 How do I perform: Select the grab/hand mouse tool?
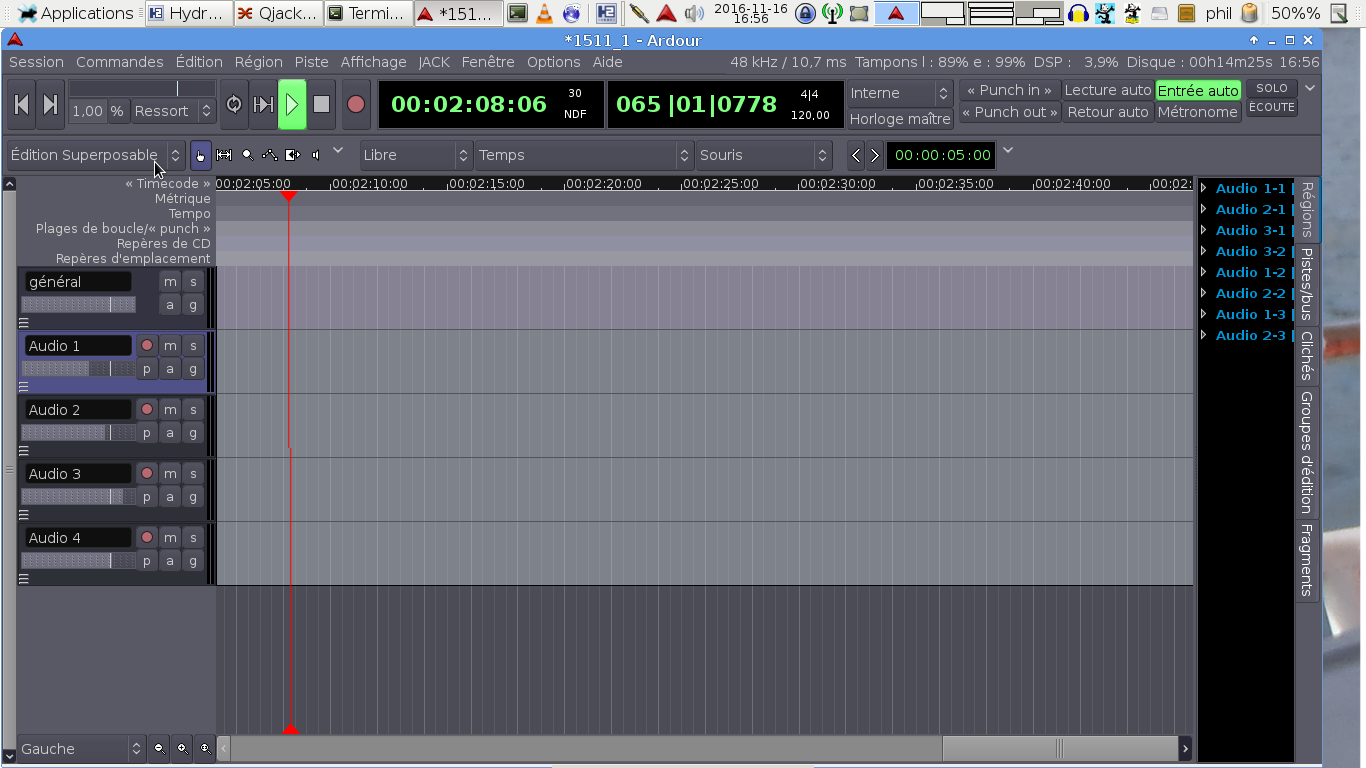201,155
